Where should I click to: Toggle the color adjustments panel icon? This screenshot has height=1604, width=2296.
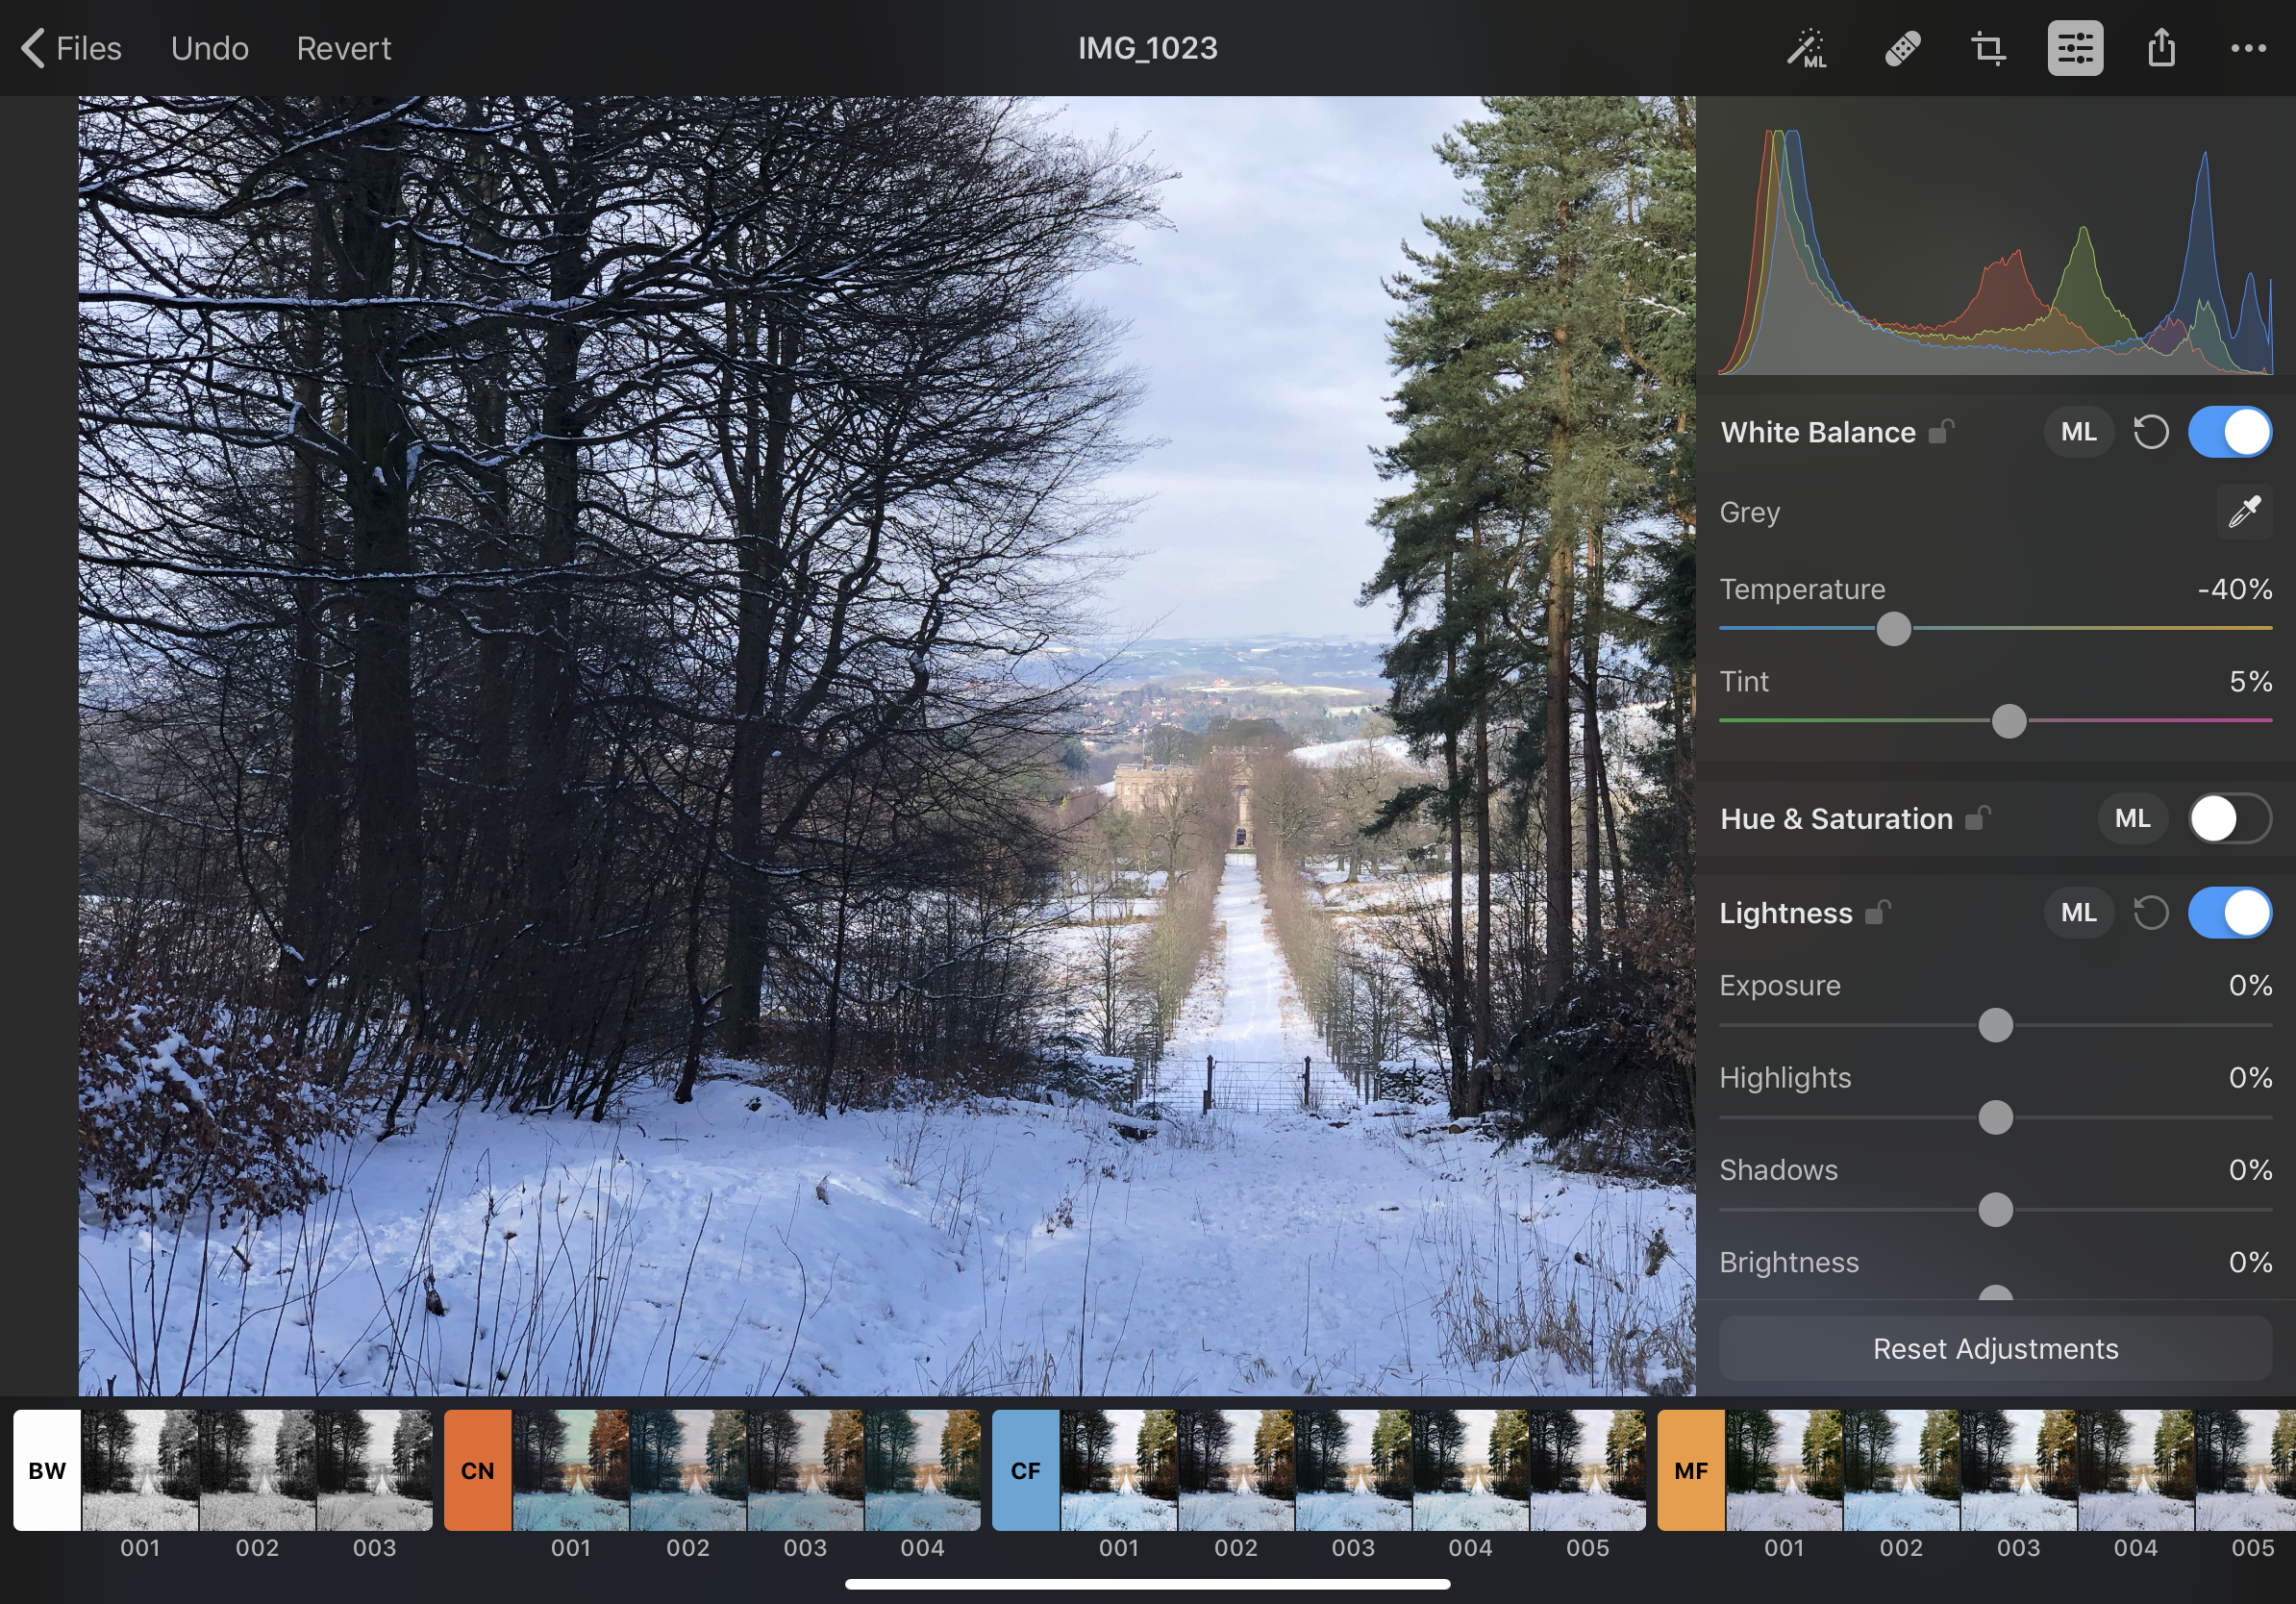(2075, 48)
